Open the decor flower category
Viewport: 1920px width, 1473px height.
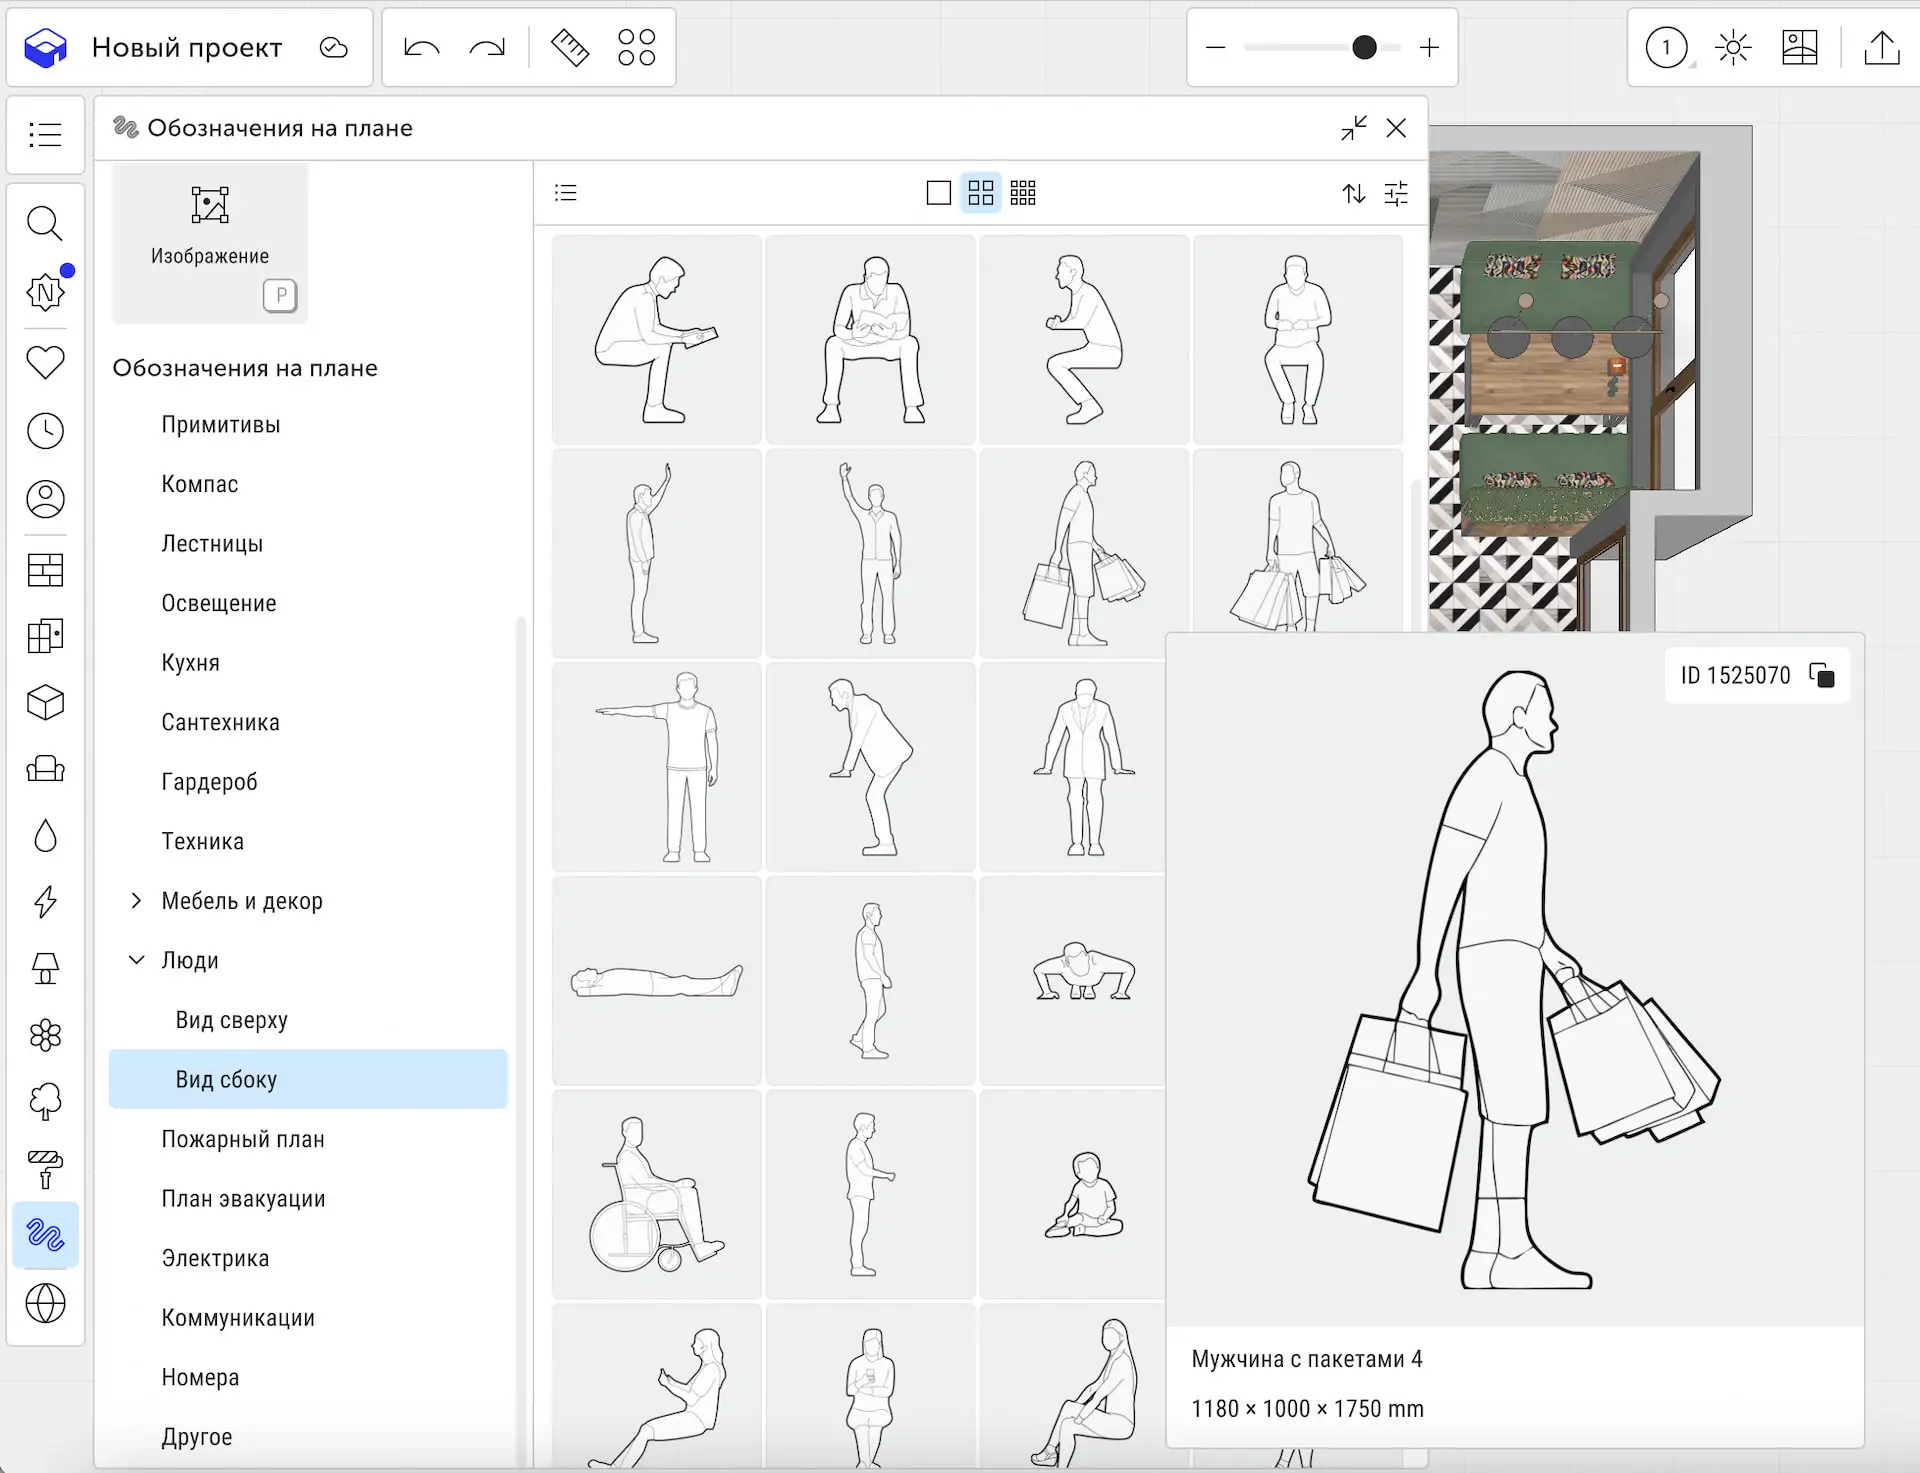click(45, 1035)
